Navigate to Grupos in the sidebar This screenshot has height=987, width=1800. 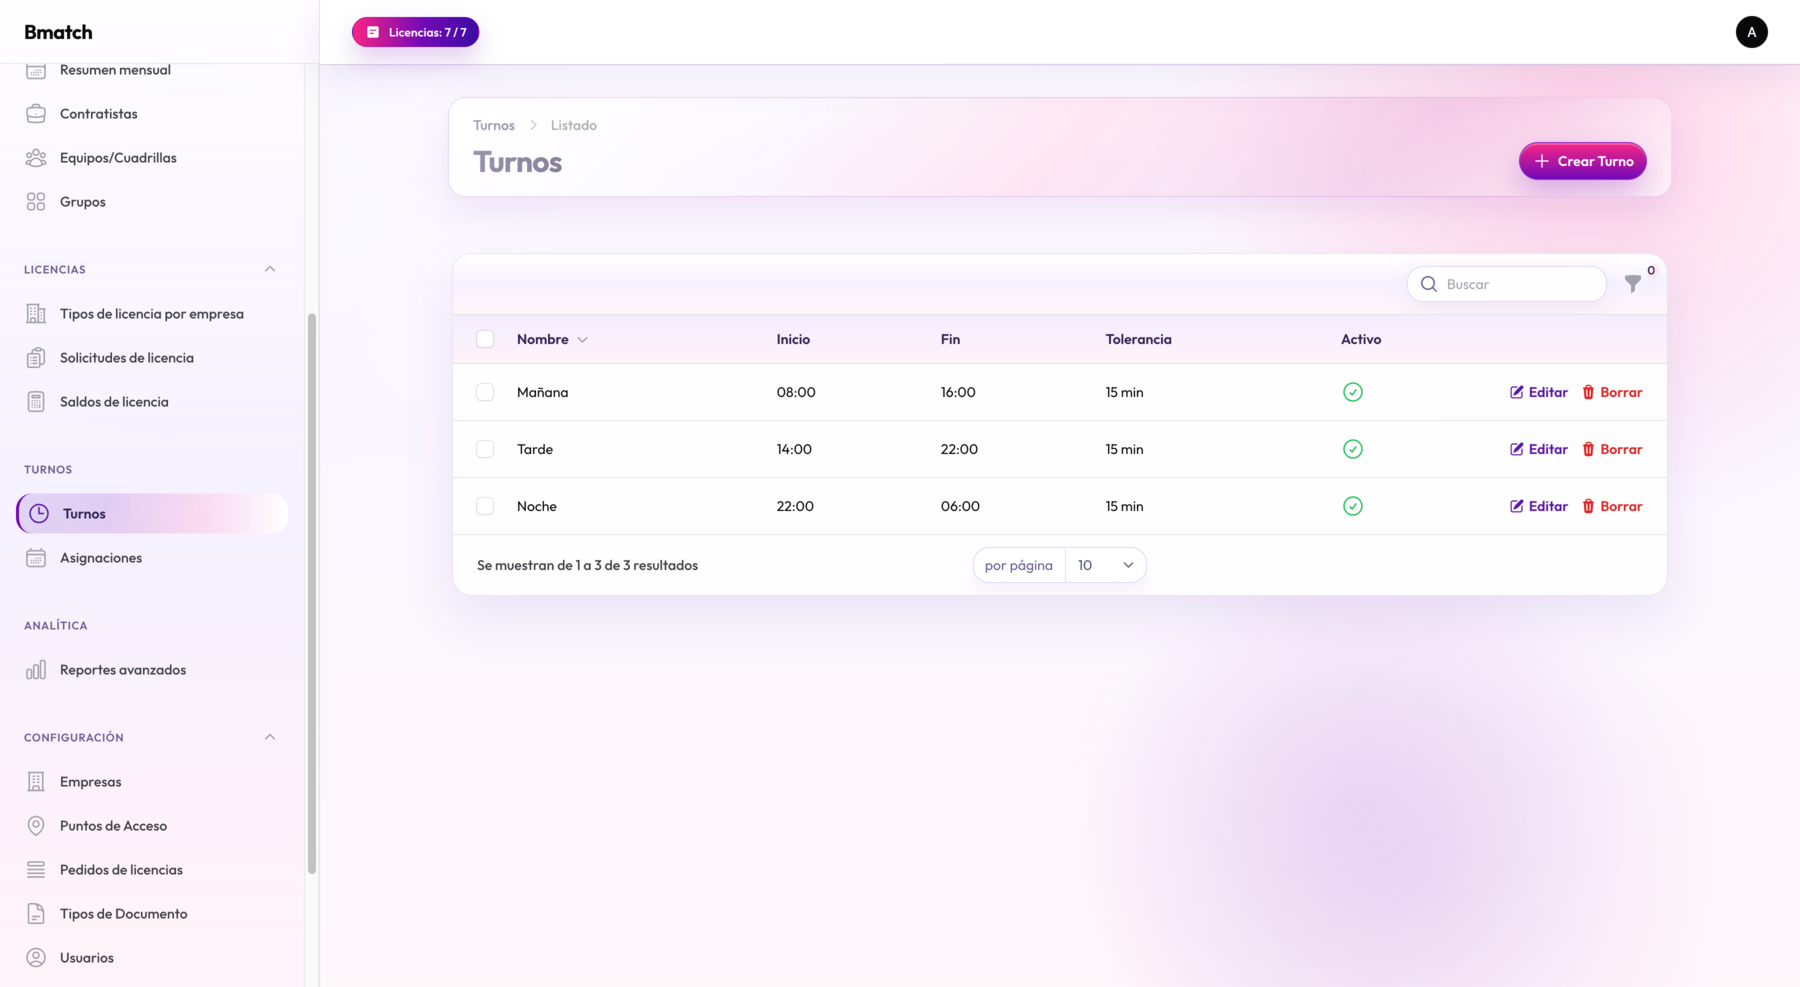click(152, 202)
